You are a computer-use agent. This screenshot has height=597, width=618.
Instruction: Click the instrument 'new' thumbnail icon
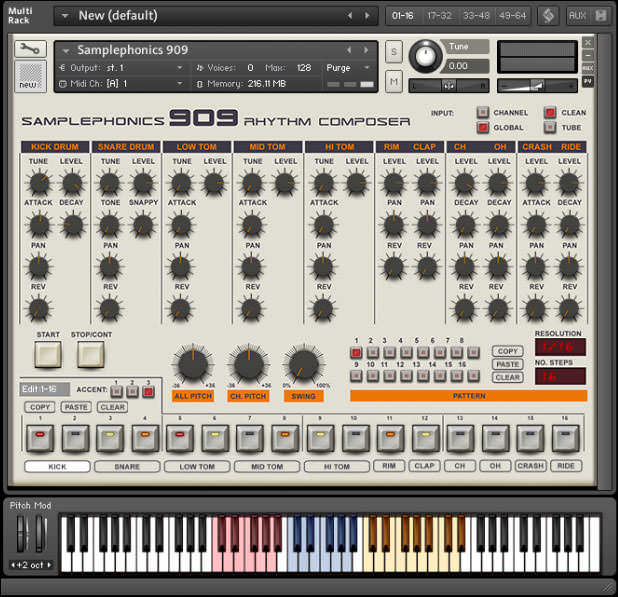click(x=30, y=76)
